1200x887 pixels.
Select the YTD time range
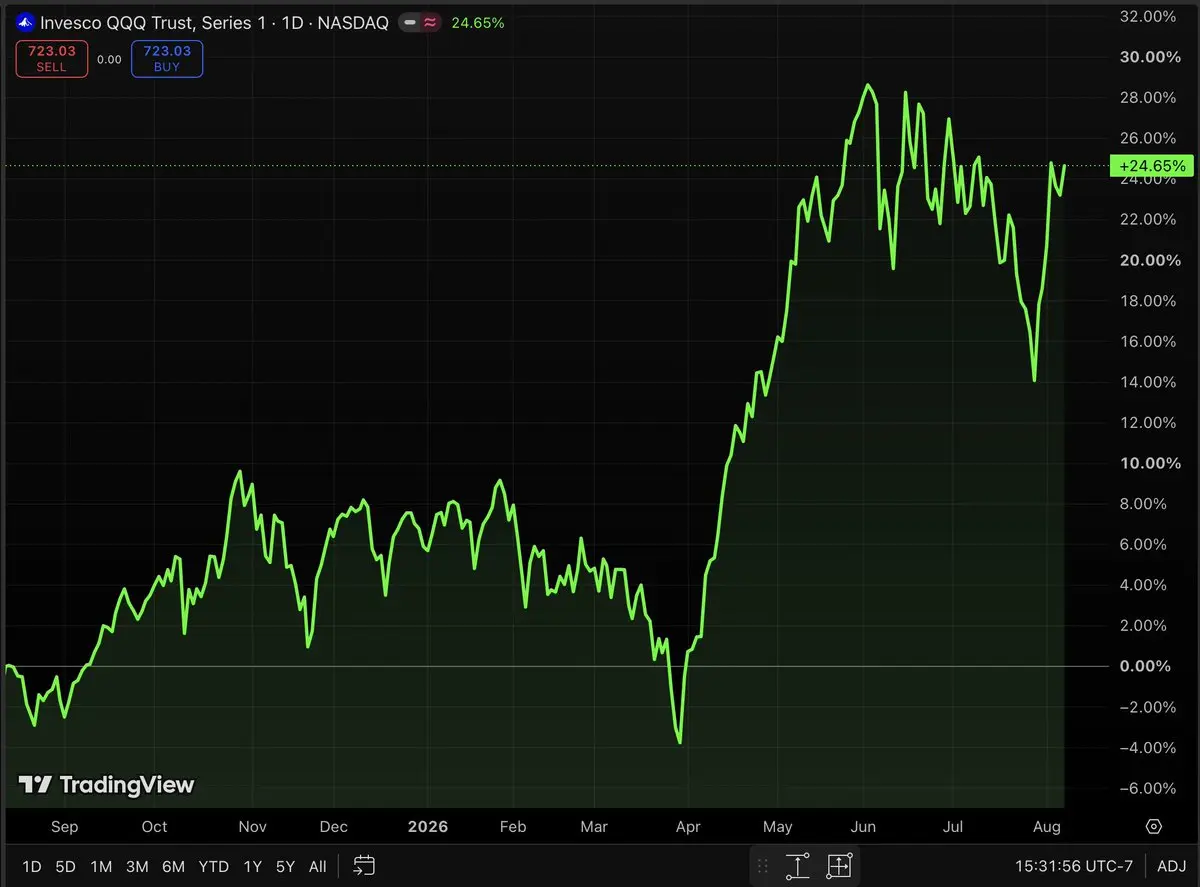coord(213,866)
